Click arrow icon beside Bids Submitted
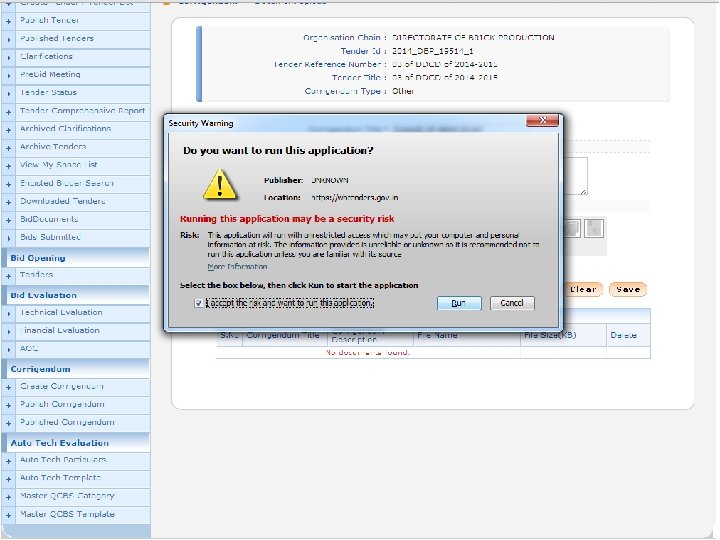 click(x=8, y=238)
